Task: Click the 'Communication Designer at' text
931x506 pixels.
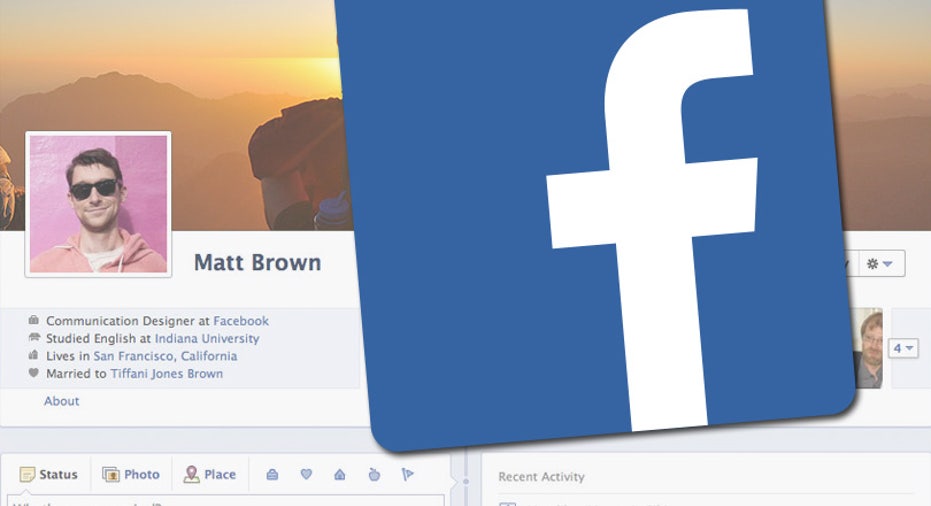Action: [128, 321]
